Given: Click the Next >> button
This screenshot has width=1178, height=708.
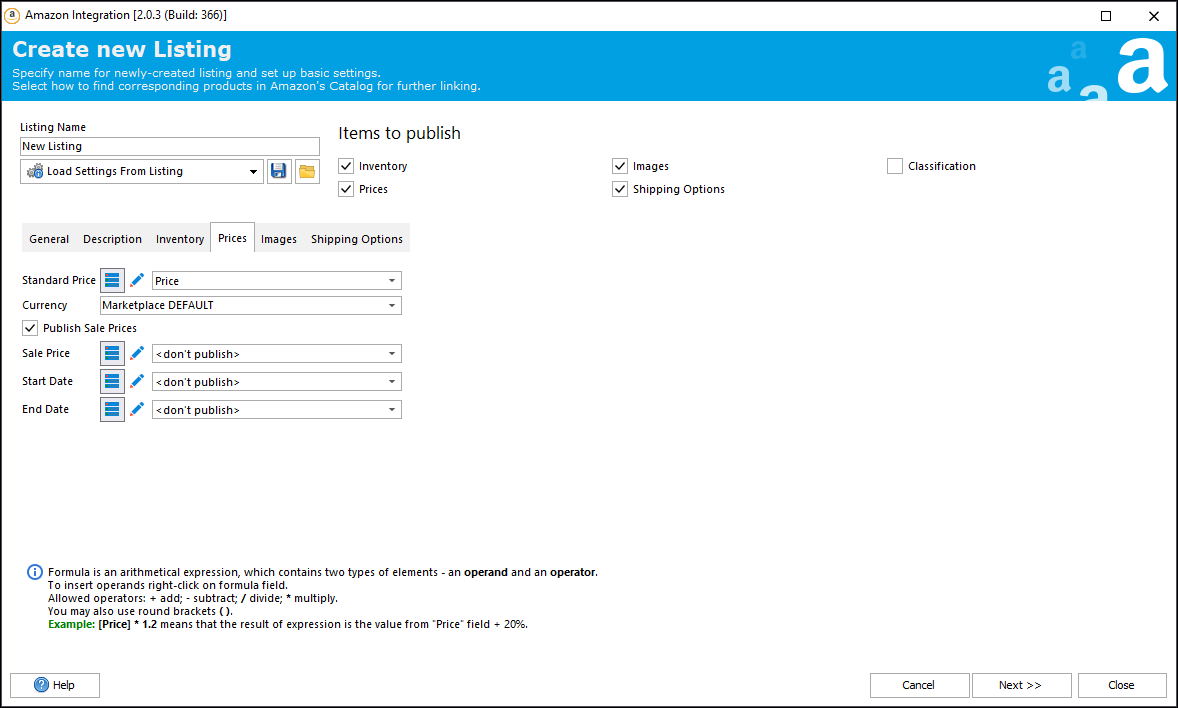Looking at the screenshot, I should pos(1020,685).
